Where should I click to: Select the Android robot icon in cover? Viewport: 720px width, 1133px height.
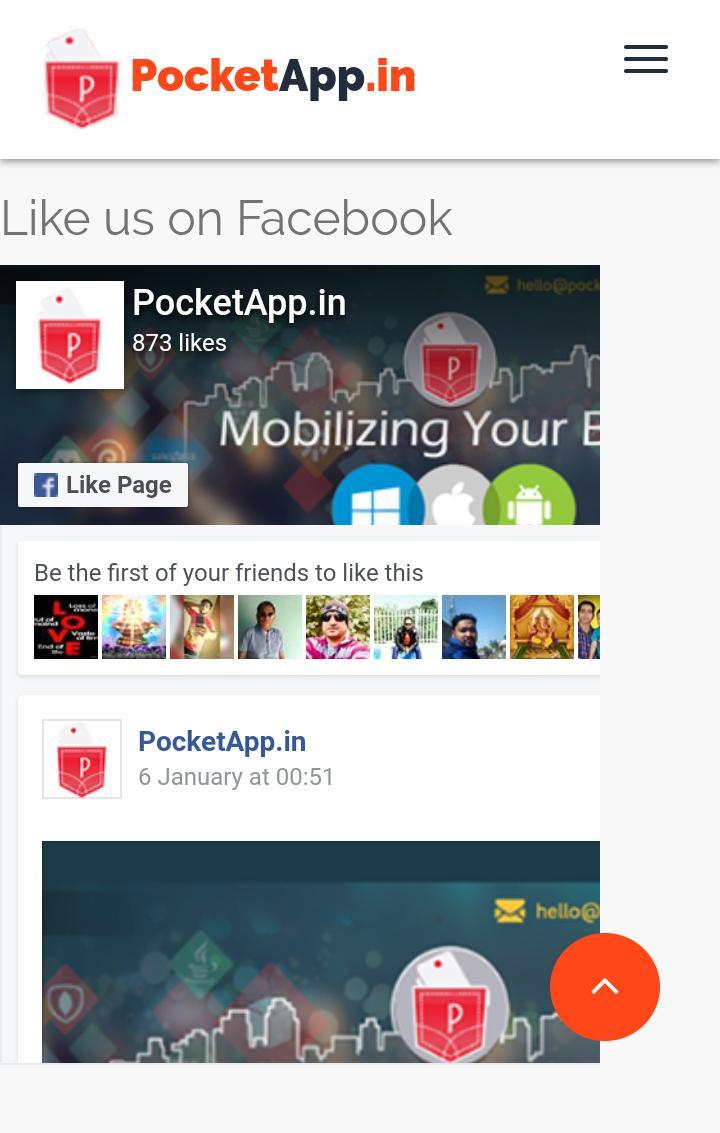coord(529,496)
